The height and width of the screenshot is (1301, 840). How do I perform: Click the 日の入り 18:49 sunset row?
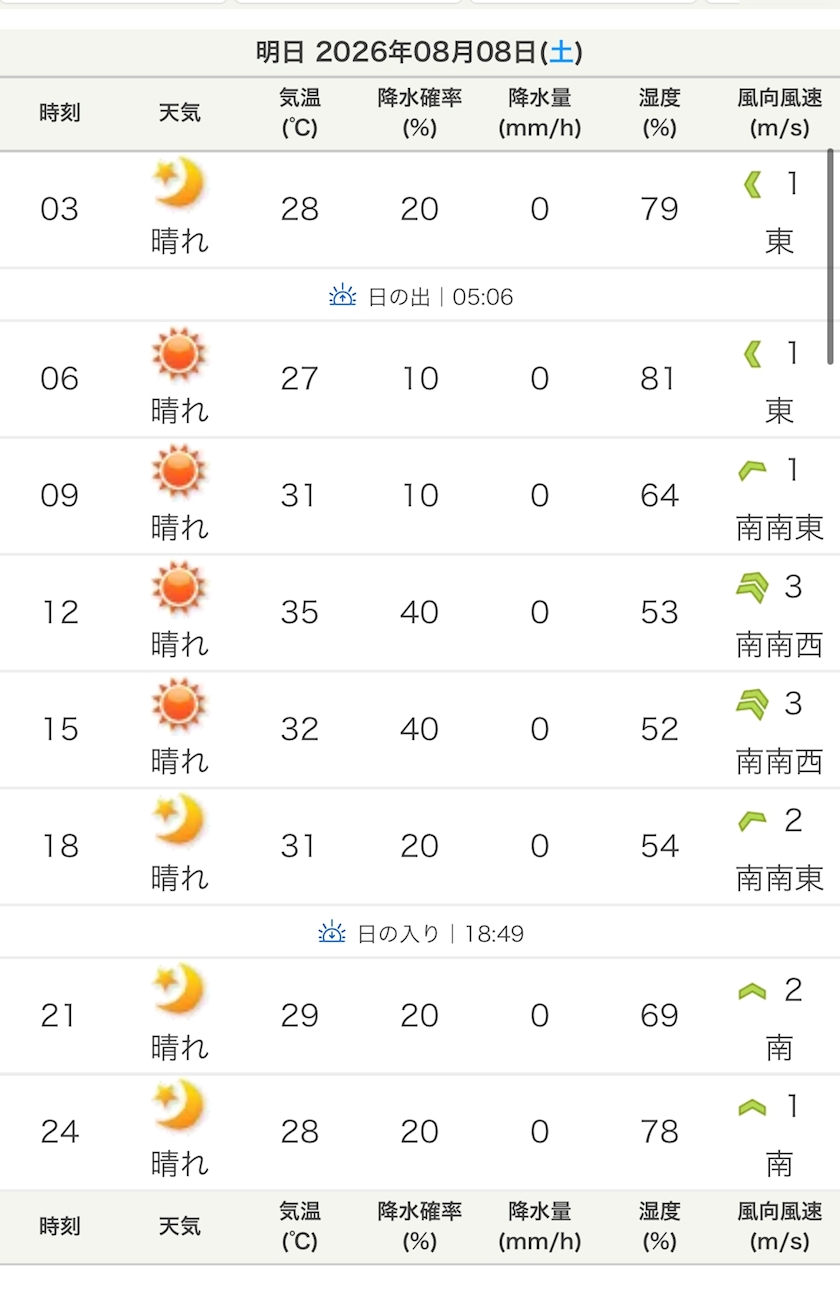[x=420, y=933]
